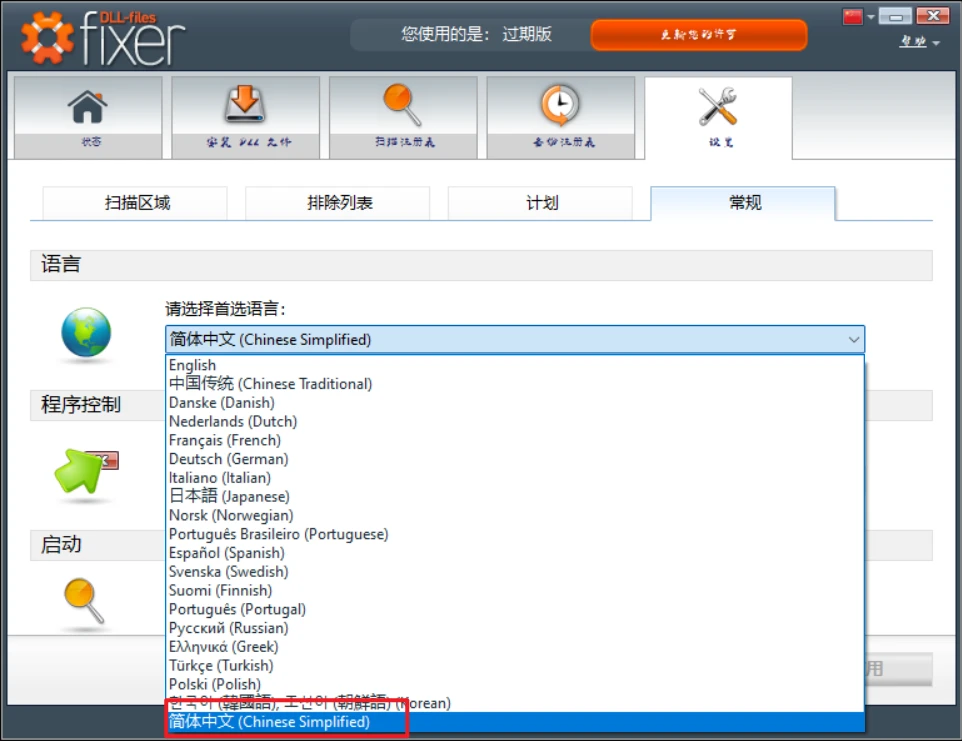Select English from the language list
The image size is (962, 741).
click(192, 365)
